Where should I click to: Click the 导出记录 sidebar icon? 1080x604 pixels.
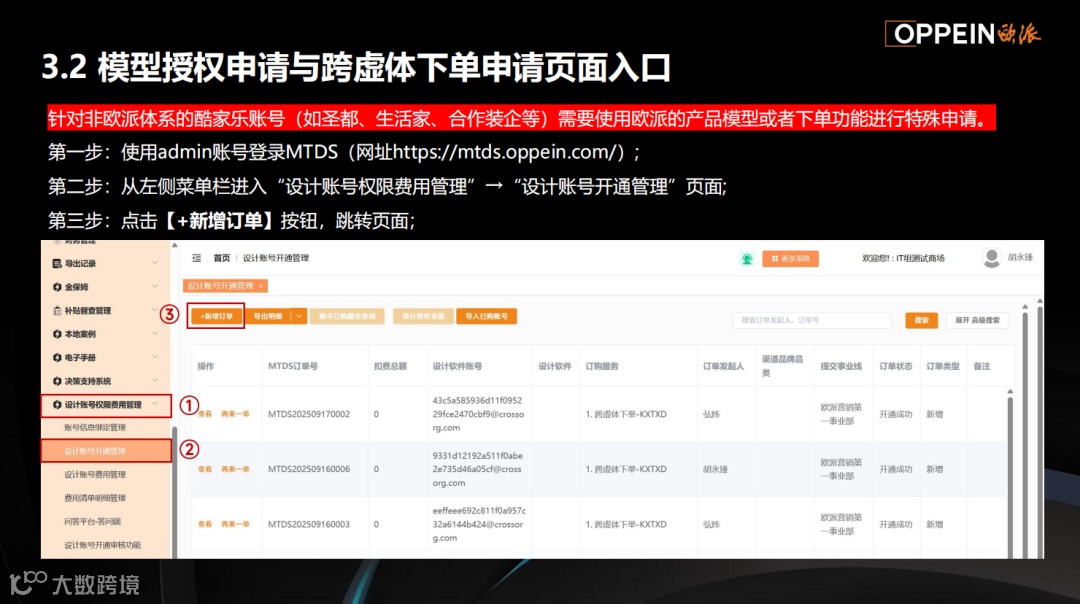[57, 263]
